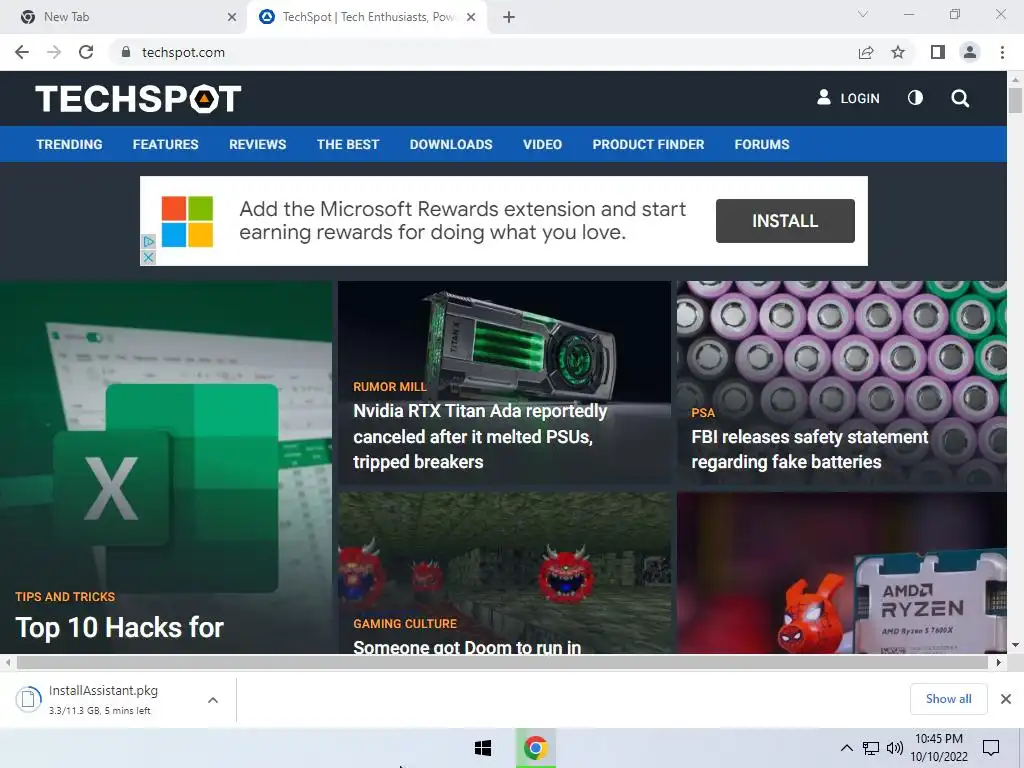Open the network tray icon
This screenshot has width=1024, height=768.
tap(871, 748)
